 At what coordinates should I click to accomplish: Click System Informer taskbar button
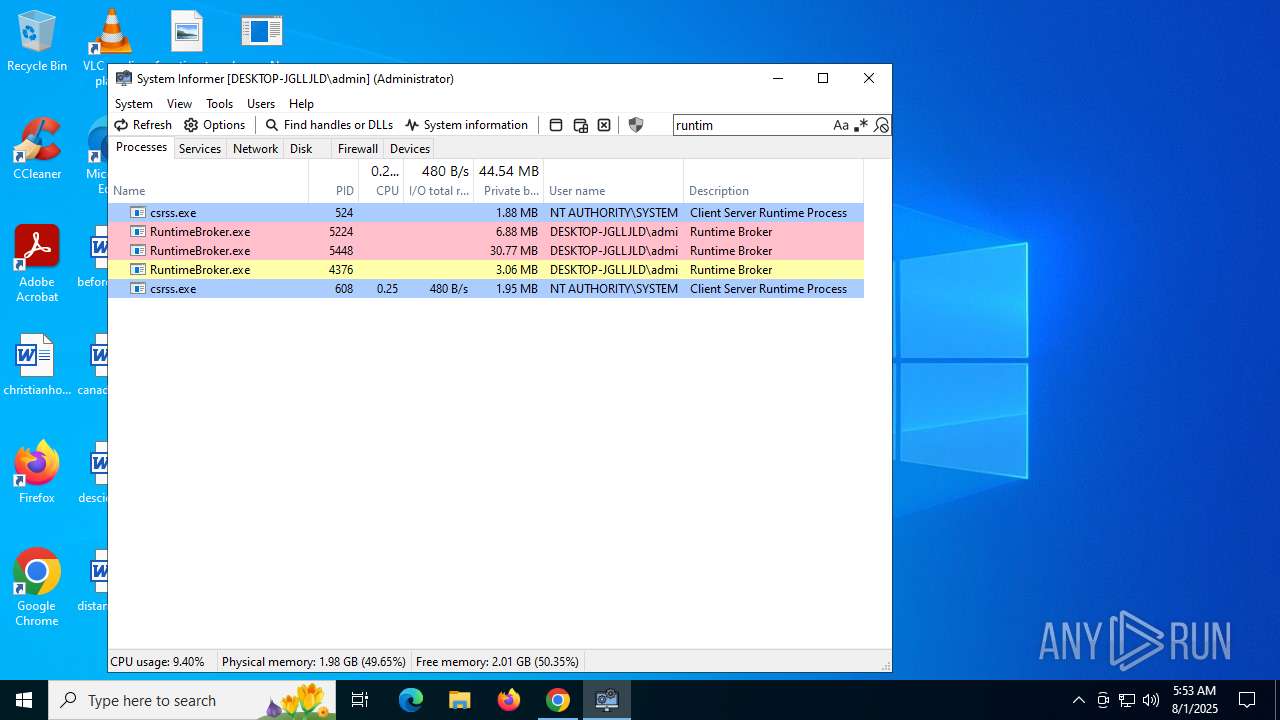[x=607, y=700]
